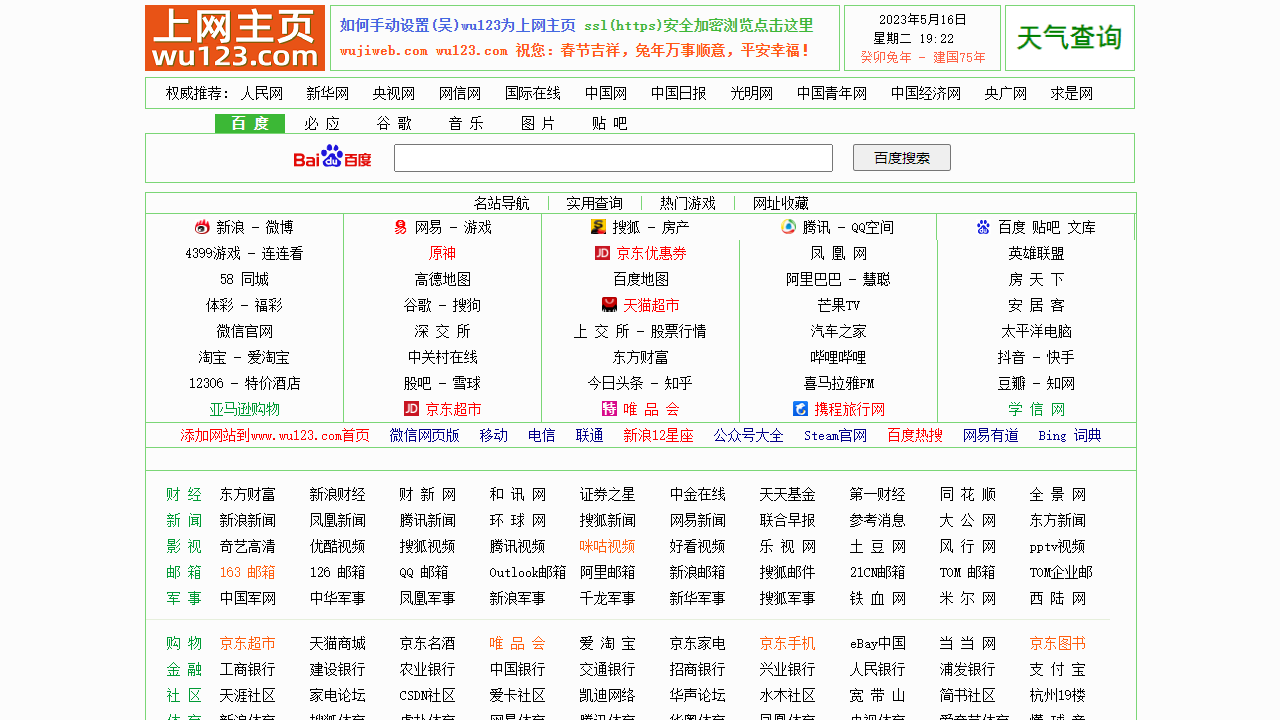Open the 原神 game link
Viewport: 1280px width, 720px height.
pos(442,253)
